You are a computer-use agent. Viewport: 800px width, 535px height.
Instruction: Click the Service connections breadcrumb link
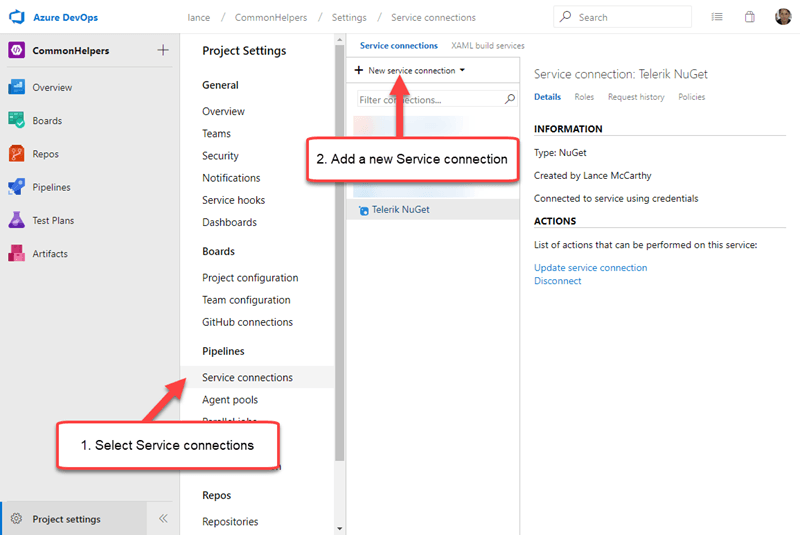433,17
